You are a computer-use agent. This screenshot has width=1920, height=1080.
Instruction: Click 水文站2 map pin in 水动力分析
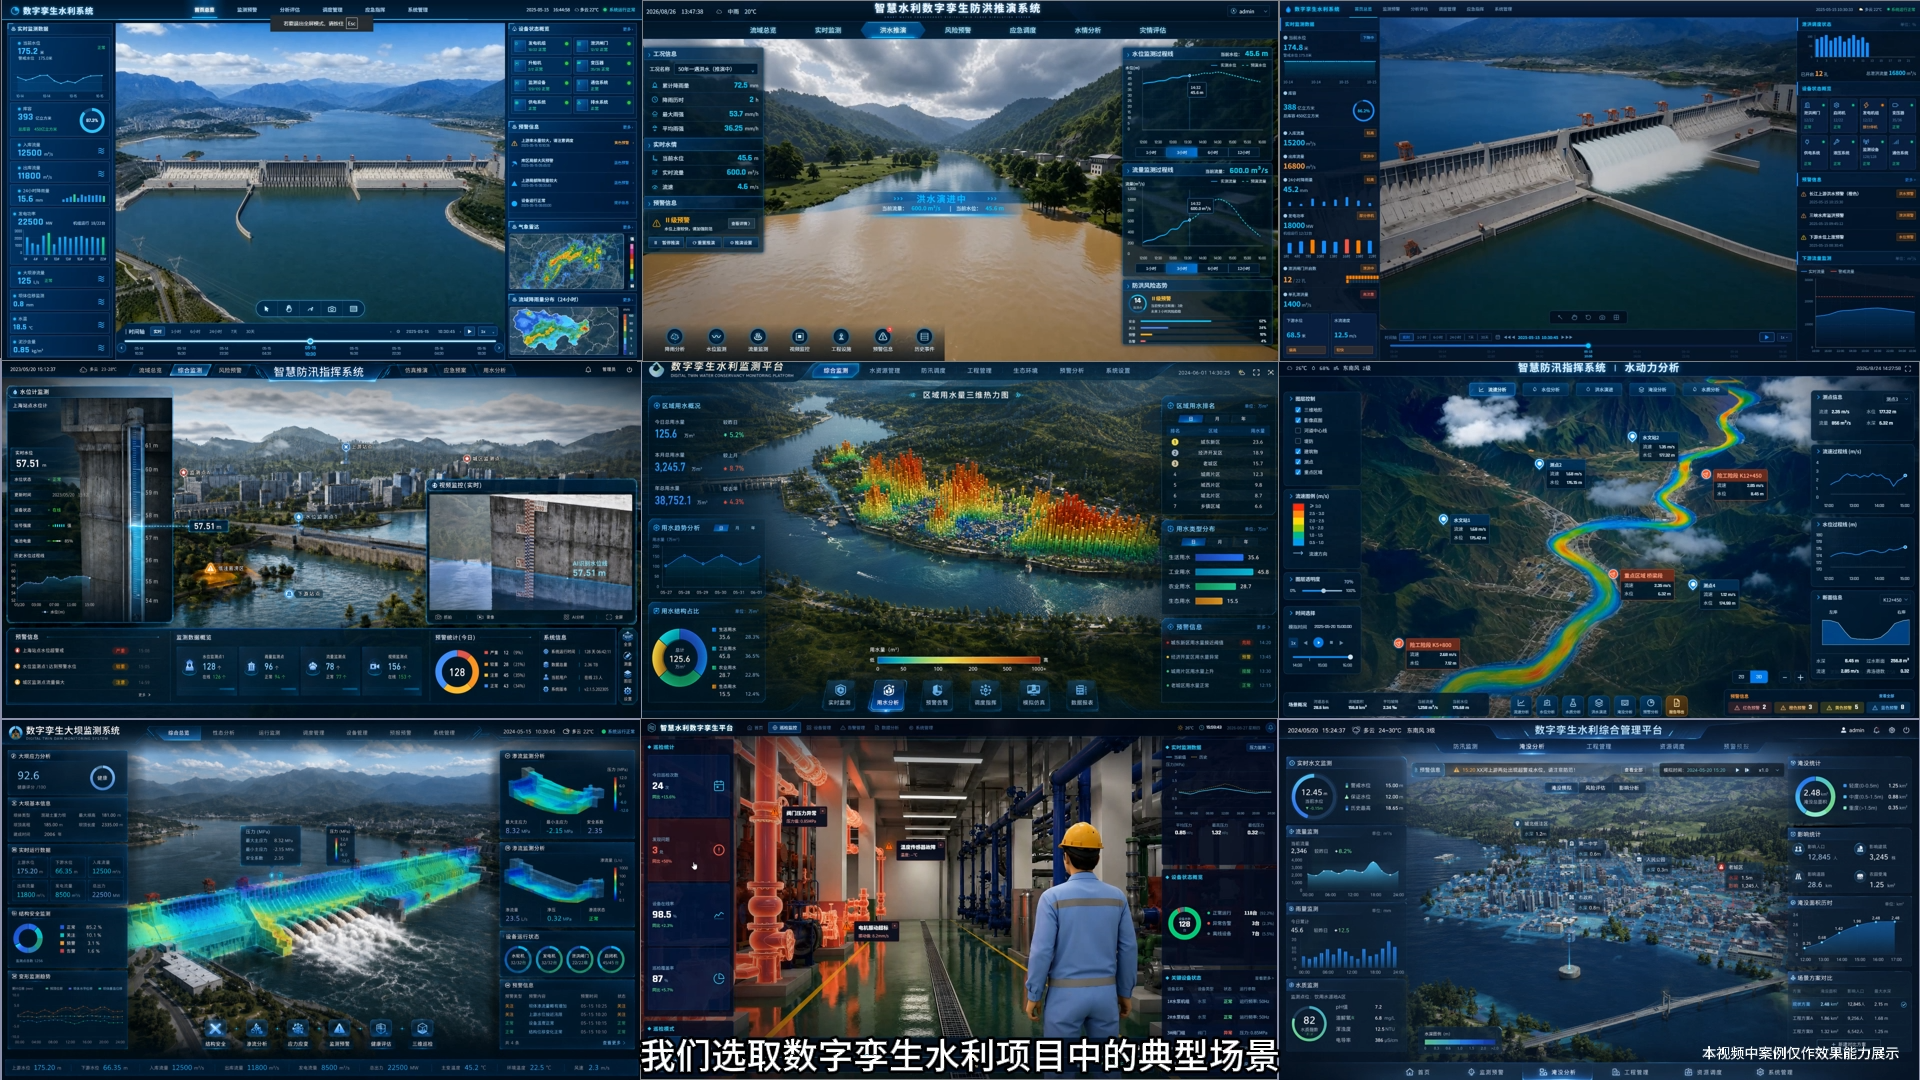click(1632, 437)
